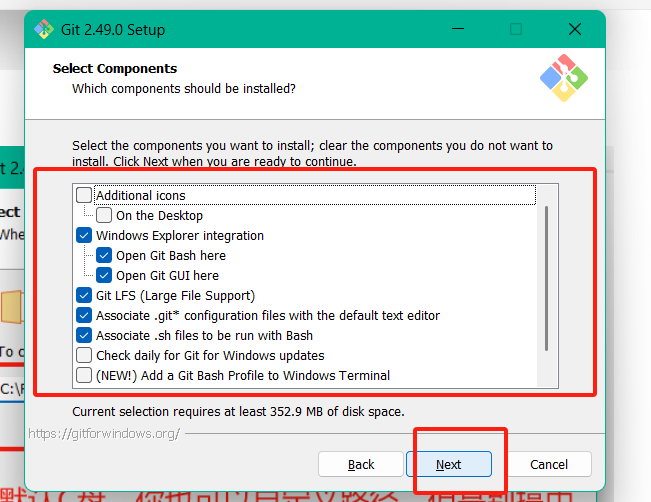Go to the Next setup page
Image resolution: width=651 pixels, height=502 pixels.
tap(449, 464)
